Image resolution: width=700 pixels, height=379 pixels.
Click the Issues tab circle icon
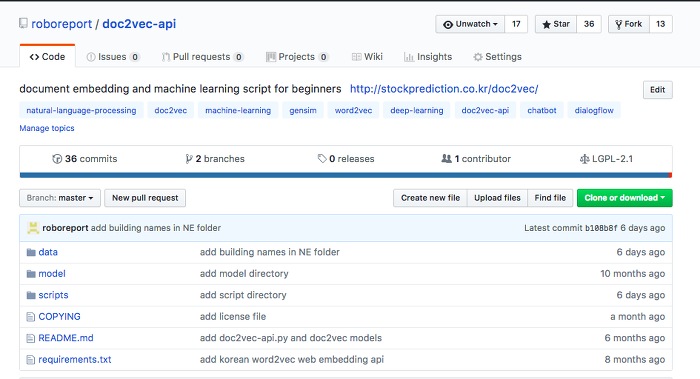click(x=91, y=57)
